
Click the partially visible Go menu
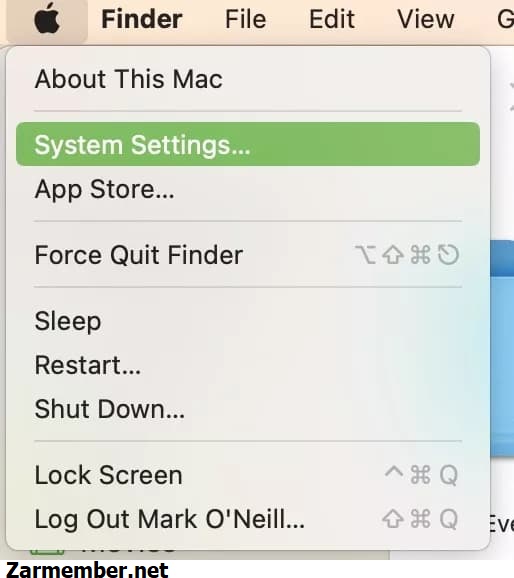(x=505, y=19)
